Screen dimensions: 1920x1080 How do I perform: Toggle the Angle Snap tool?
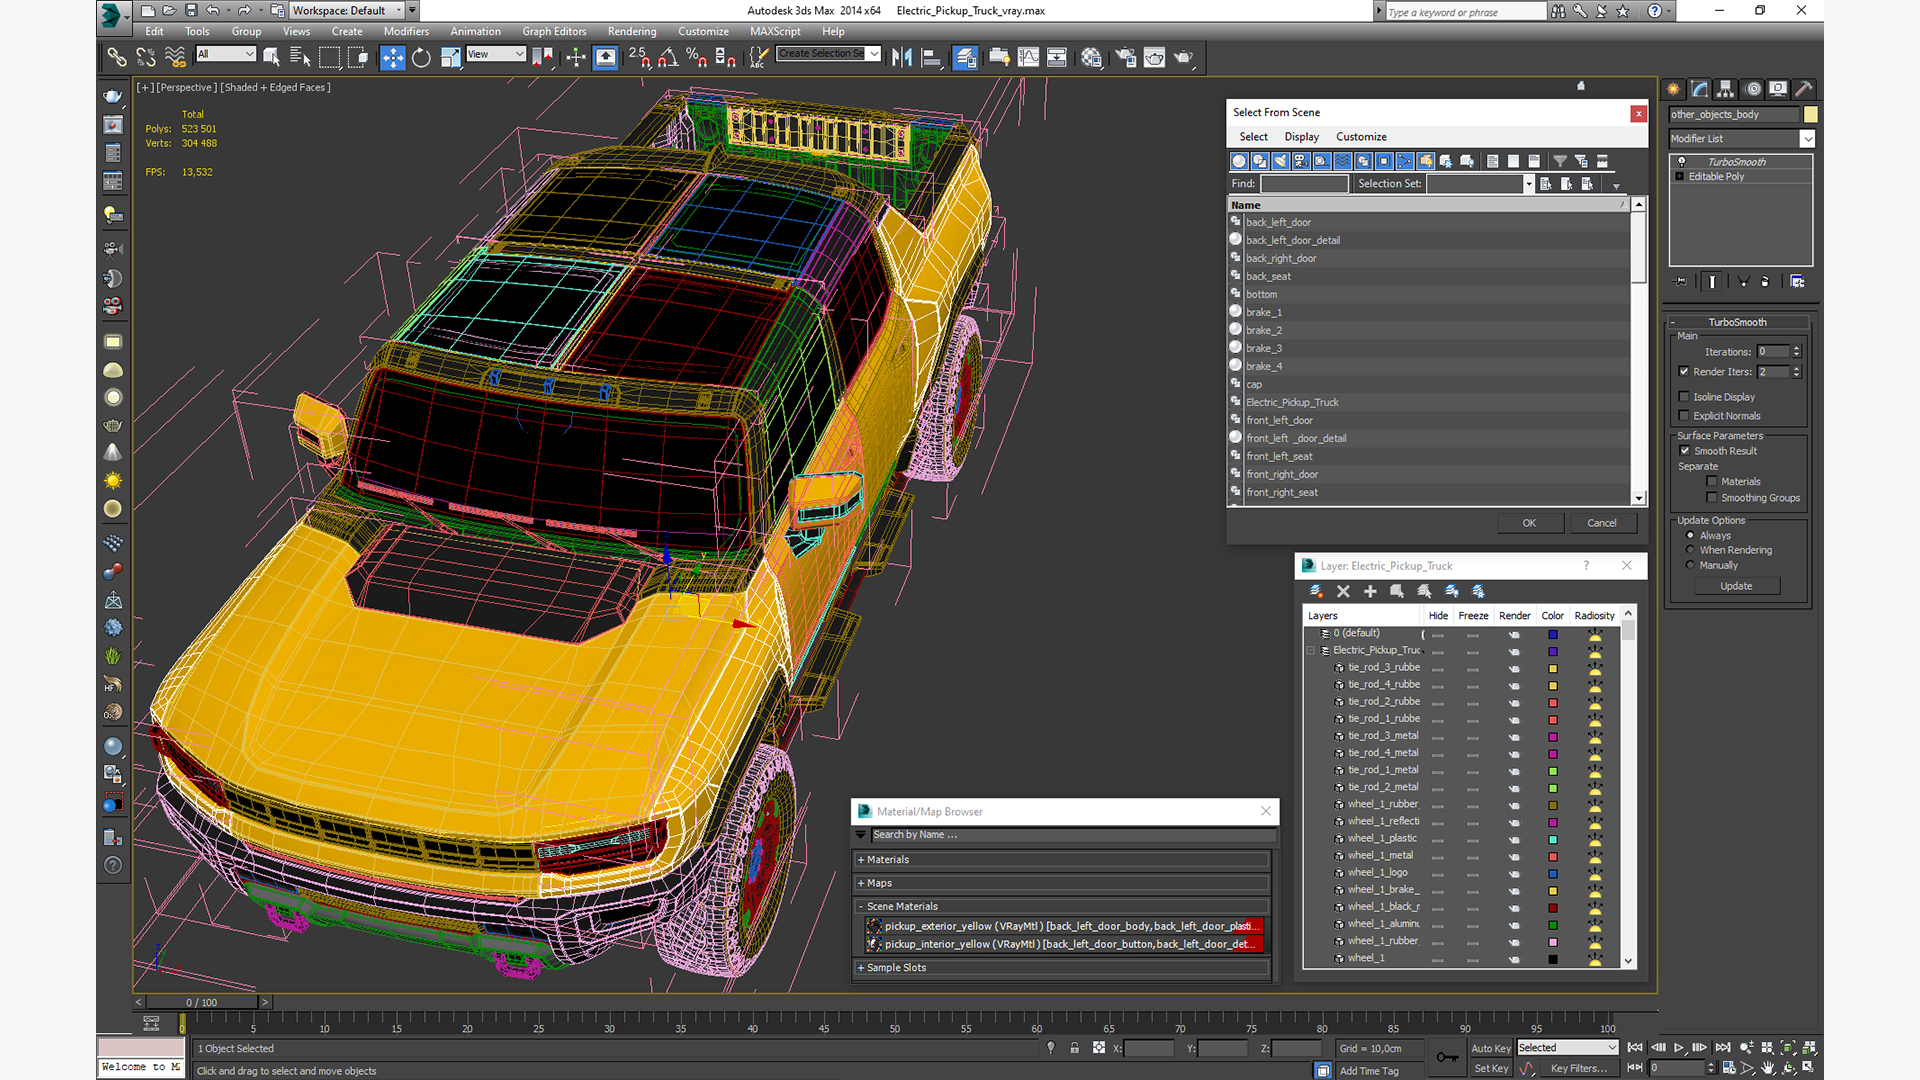(x=668, y=57)
